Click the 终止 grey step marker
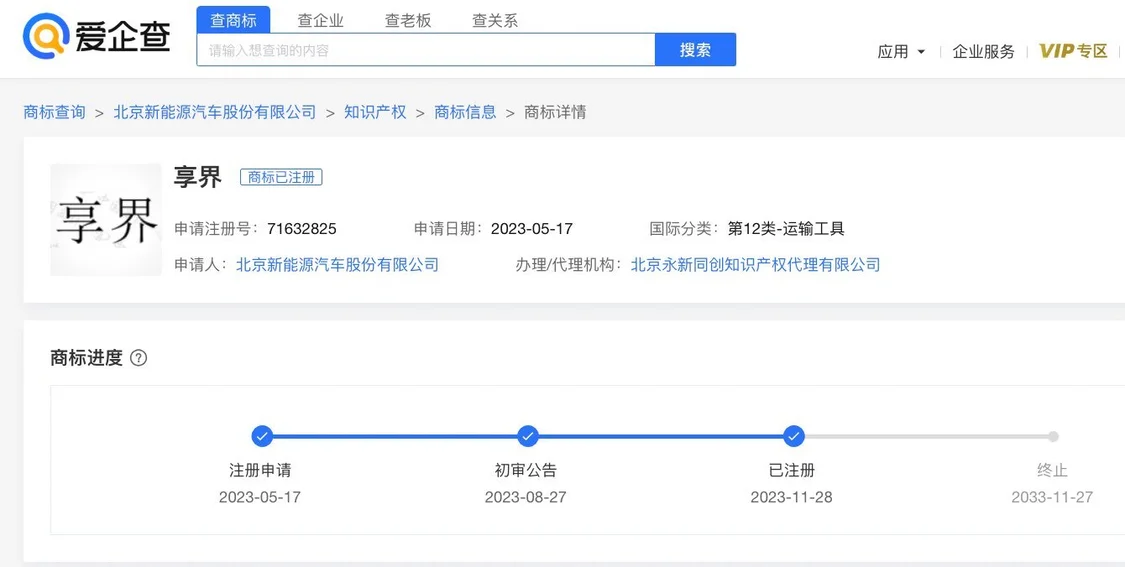This screenshot has height=567, width=1125. pyautogui.click(x=1053, y=436)
